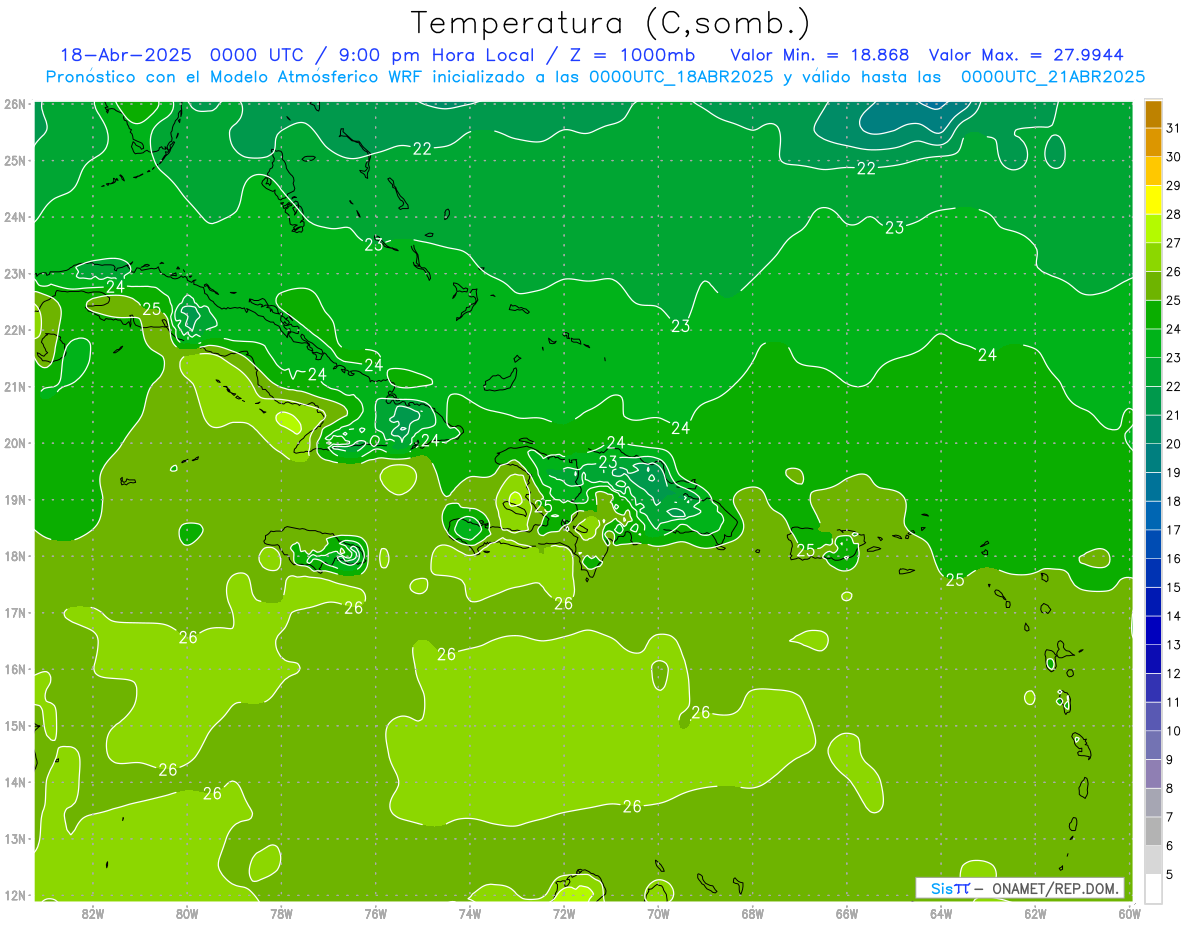Image resolution: width=1200 pixels, height=927 pixels.
Task: Click the "12N" latitude axis label
Action: (x=15, y=894)
